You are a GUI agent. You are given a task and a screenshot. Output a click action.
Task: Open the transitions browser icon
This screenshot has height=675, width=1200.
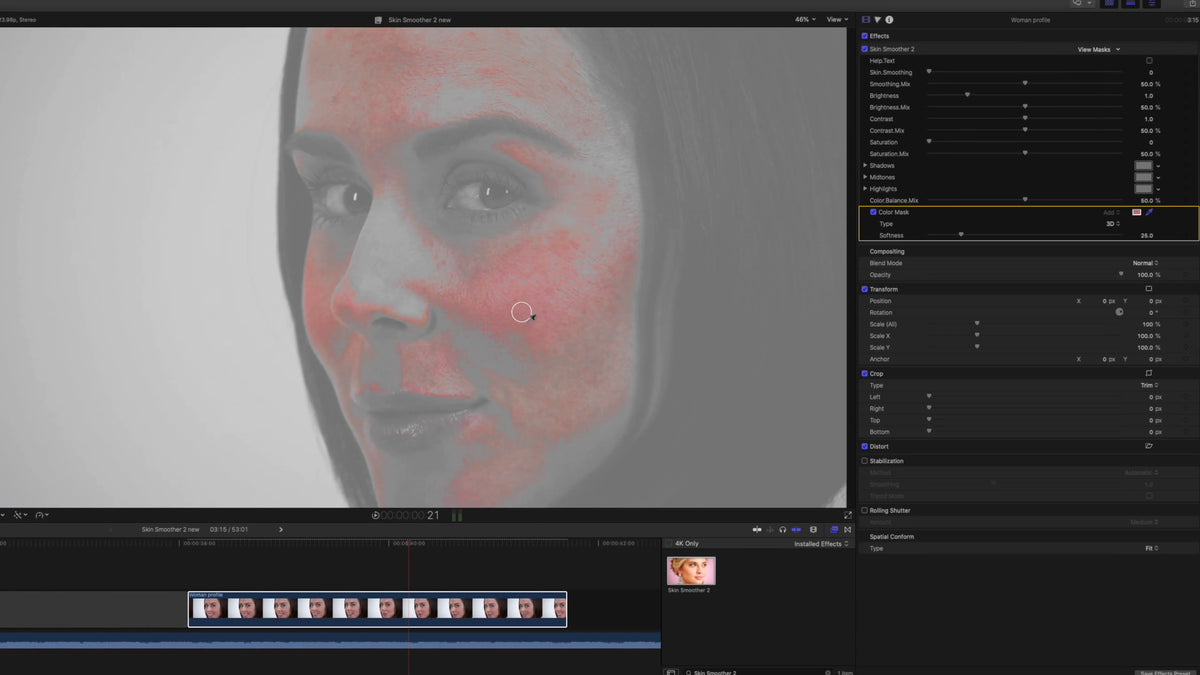point(847,530)
